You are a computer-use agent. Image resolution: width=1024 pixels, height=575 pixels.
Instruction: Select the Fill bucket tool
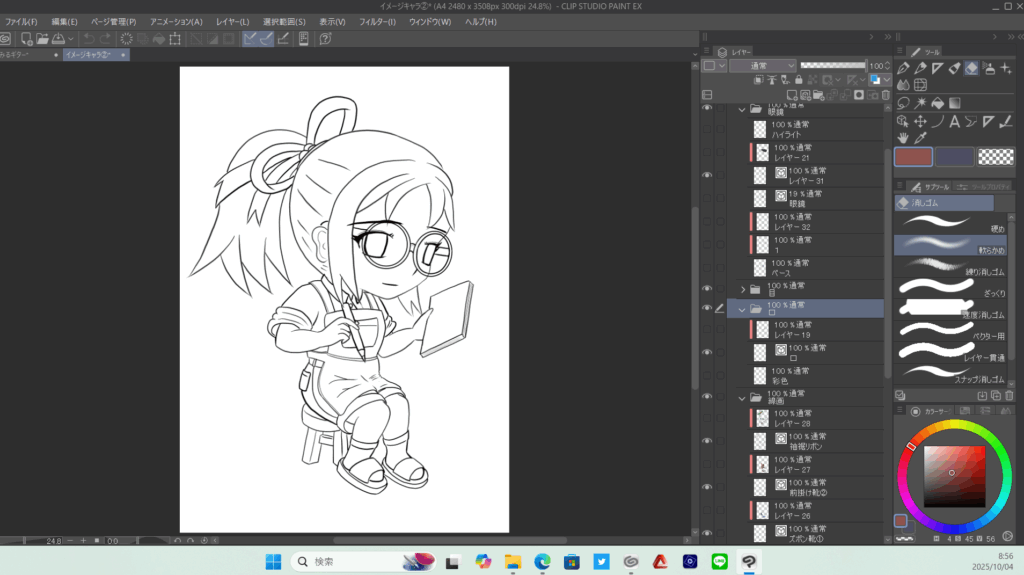pyautogui.click(x=937, y=103)
